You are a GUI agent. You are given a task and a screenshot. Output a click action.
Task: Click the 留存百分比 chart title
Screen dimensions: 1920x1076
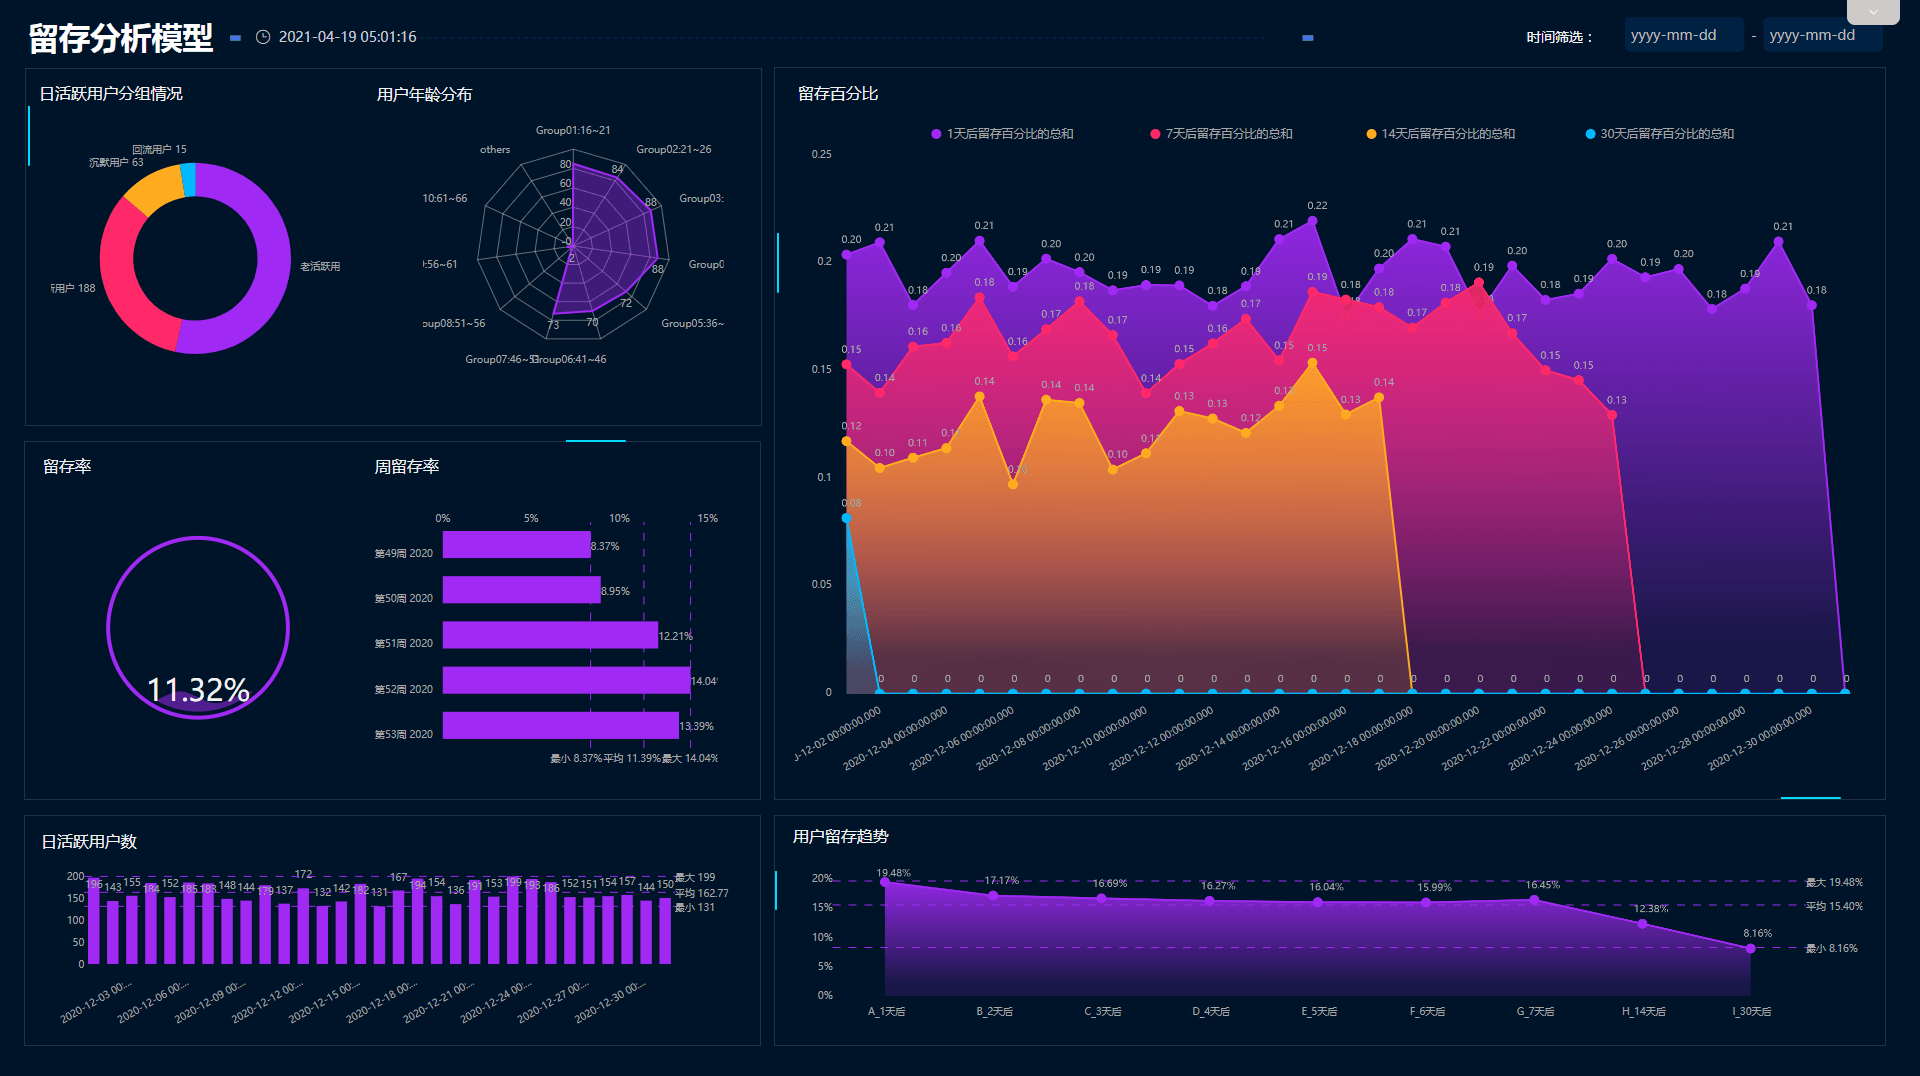(x=838, y=94)
